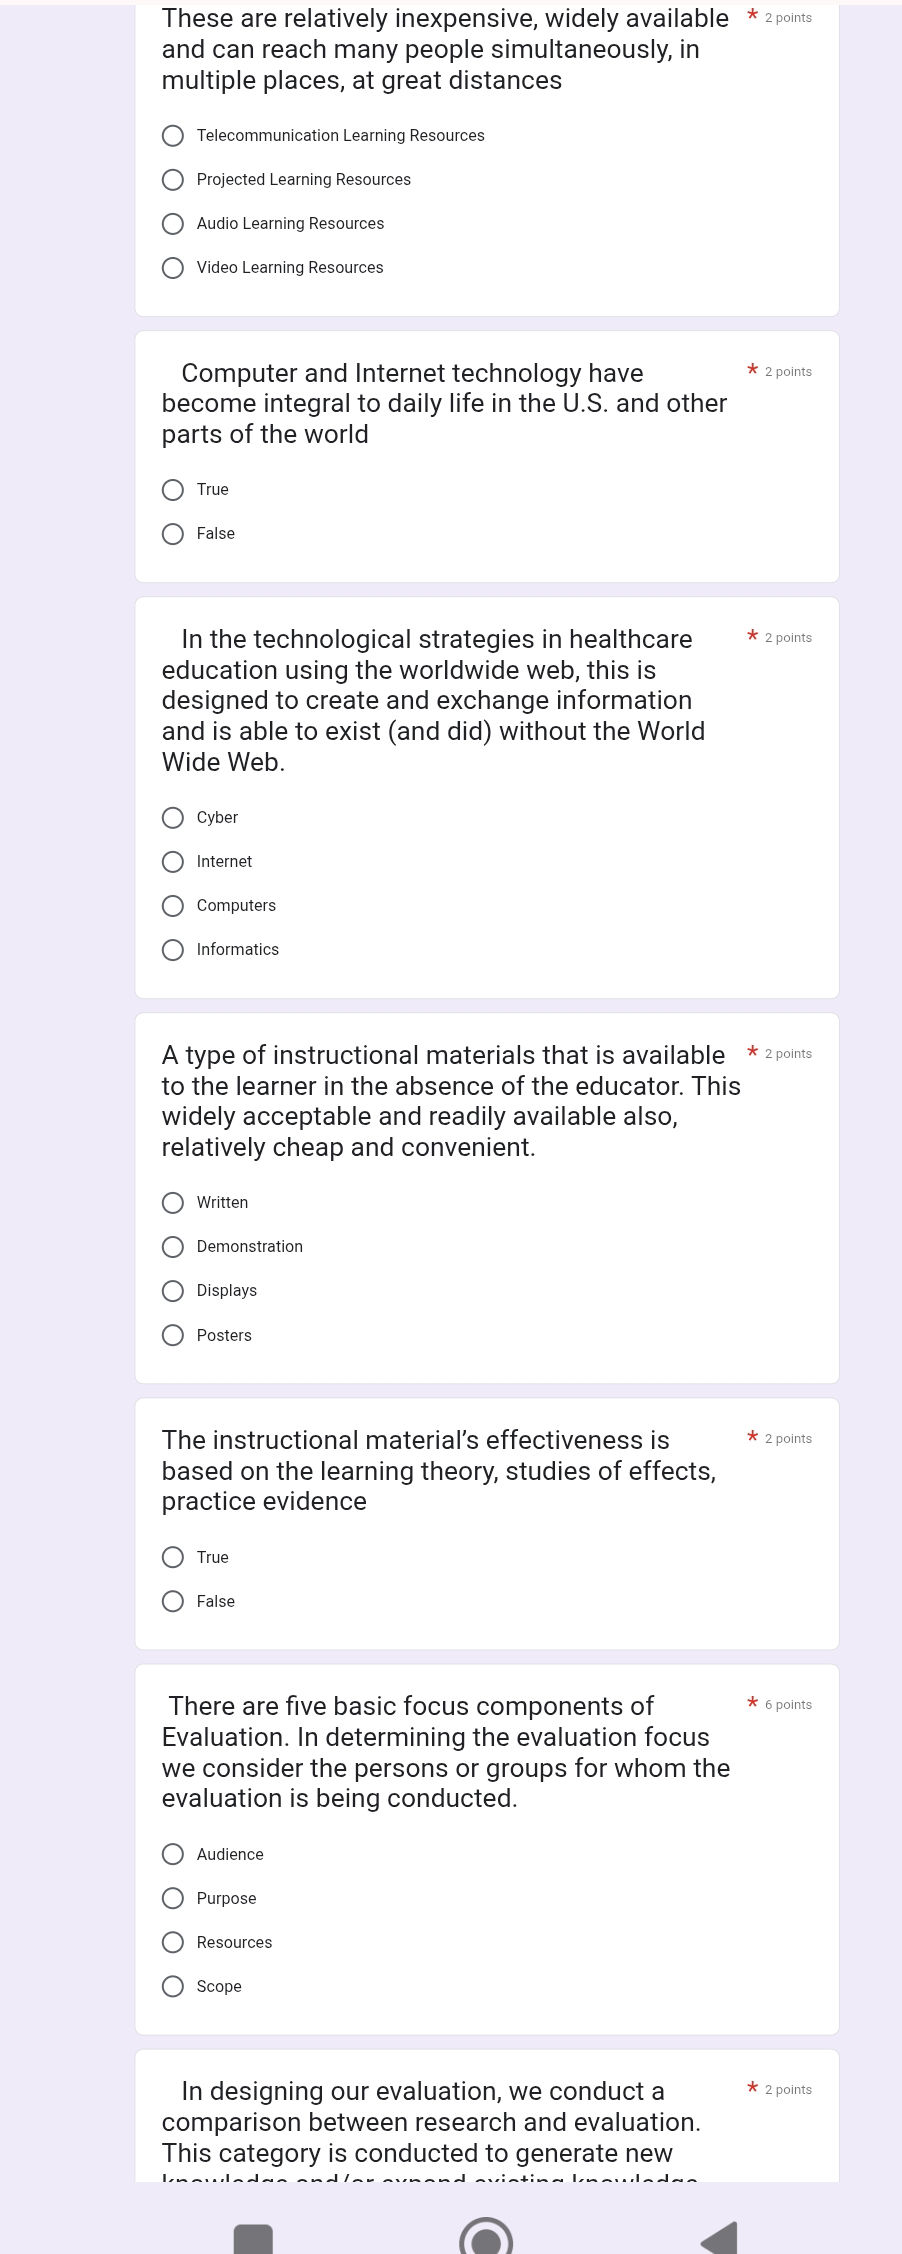Select Written instructional materials option
Image resolution: width=902 pixels, height=2254 pixels.
(x=173, y=1203)
